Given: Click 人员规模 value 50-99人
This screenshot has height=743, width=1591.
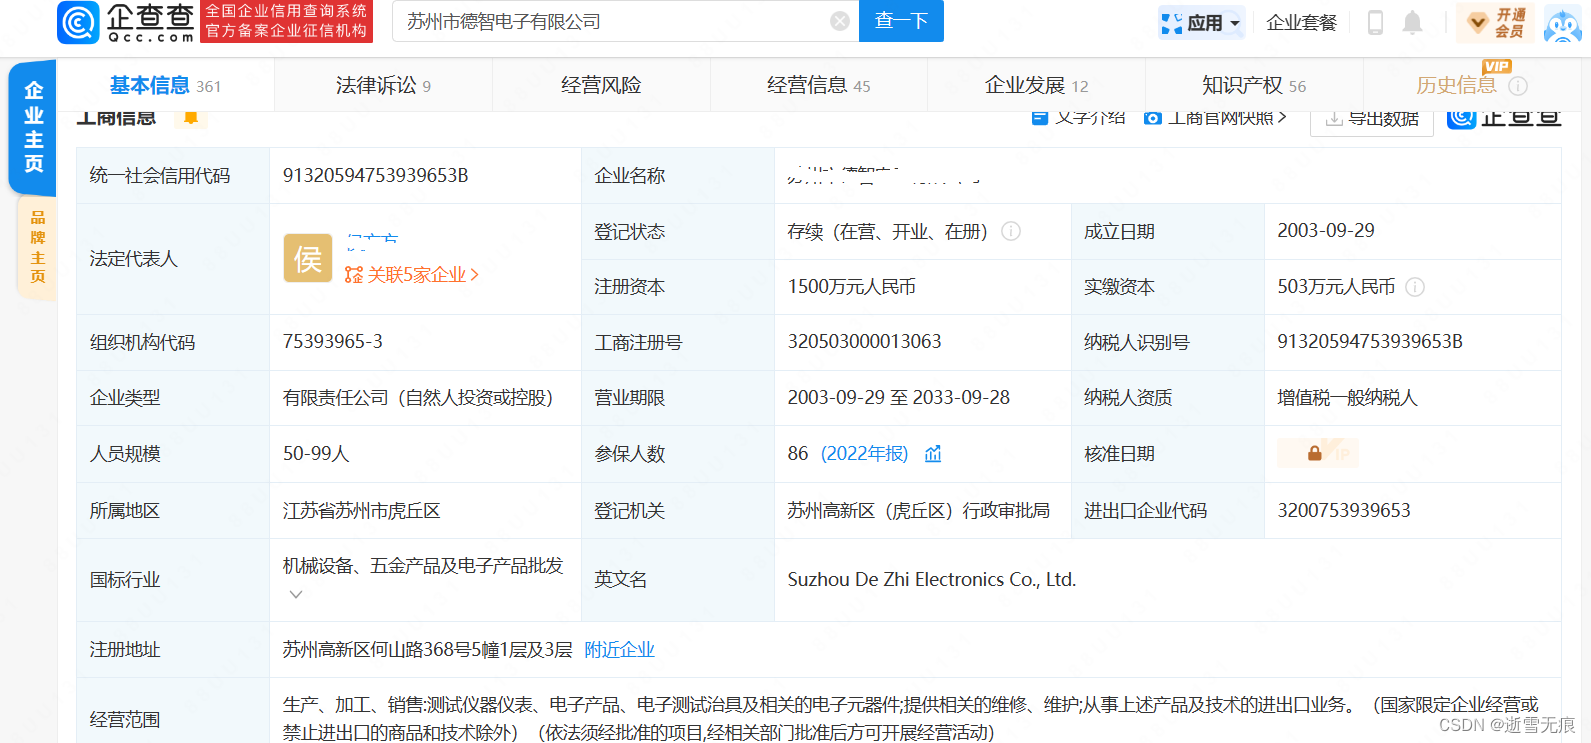Looking at the screenshot, I should click(x=316, y=454).
